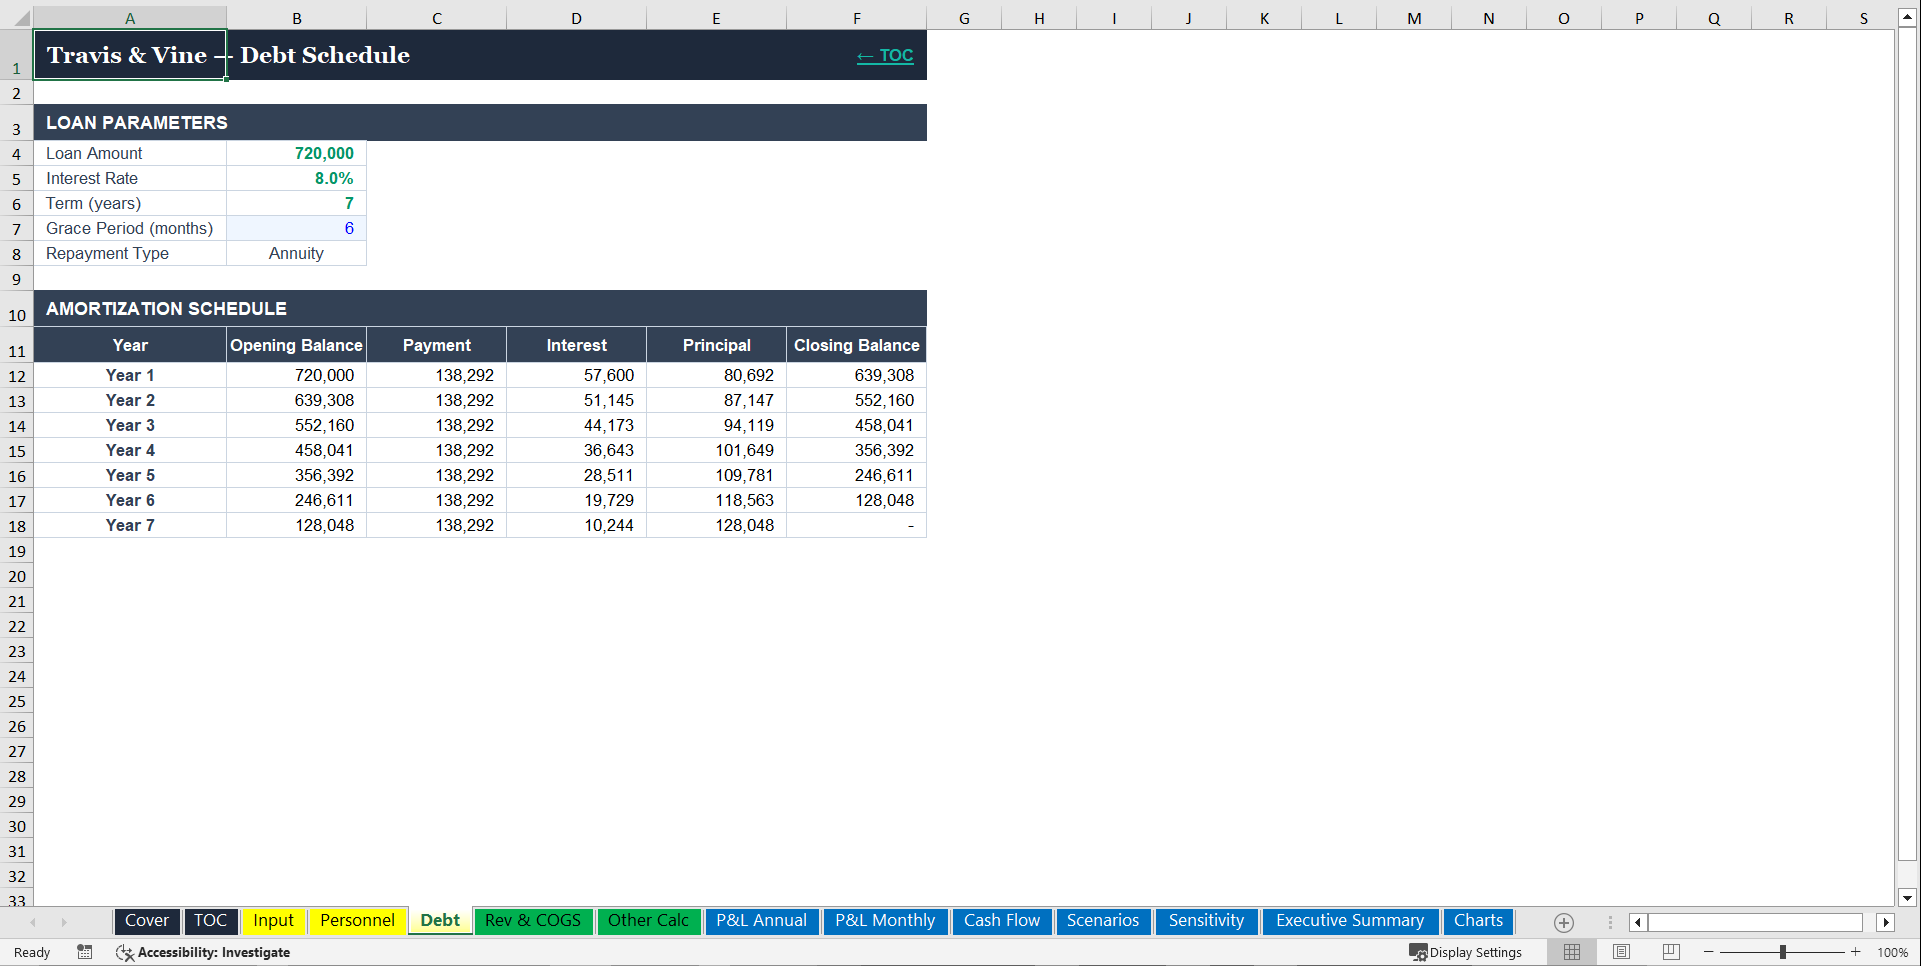Screen dimensions: 1921x966
Task: Select the LOAN PARAMETERS section header
Action: click(480, 123)
